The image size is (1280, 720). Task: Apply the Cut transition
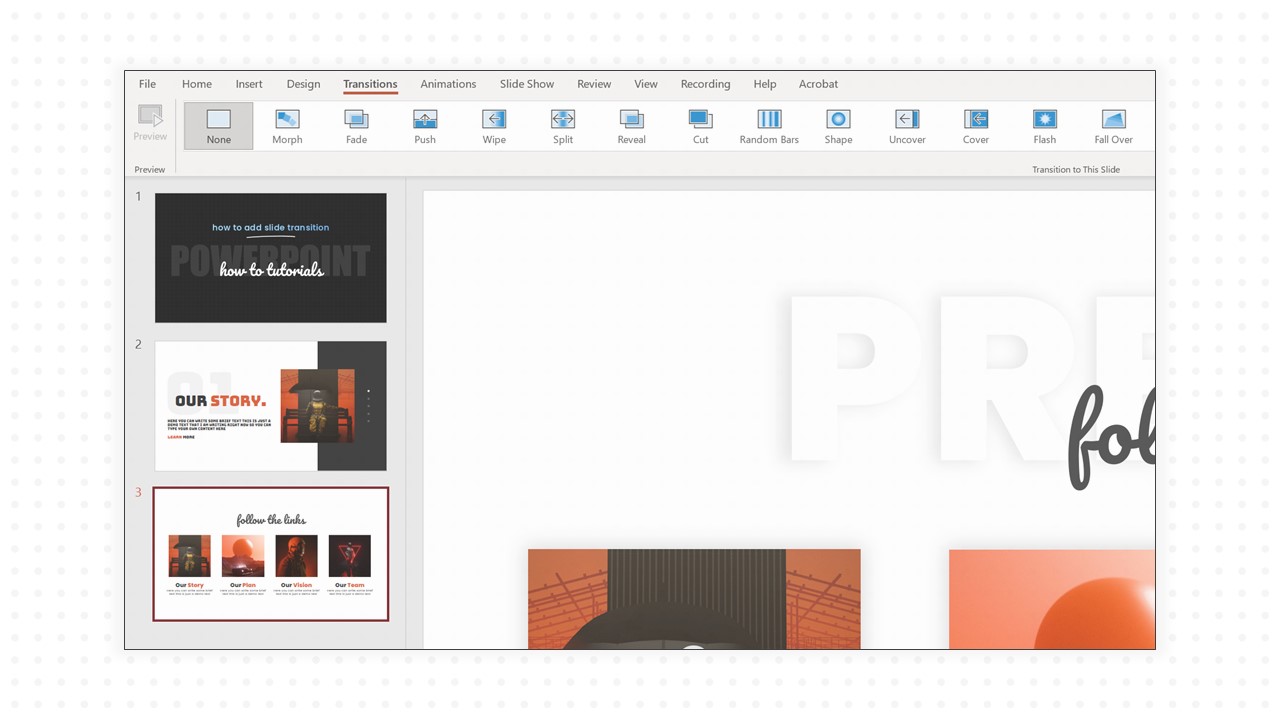700,124
